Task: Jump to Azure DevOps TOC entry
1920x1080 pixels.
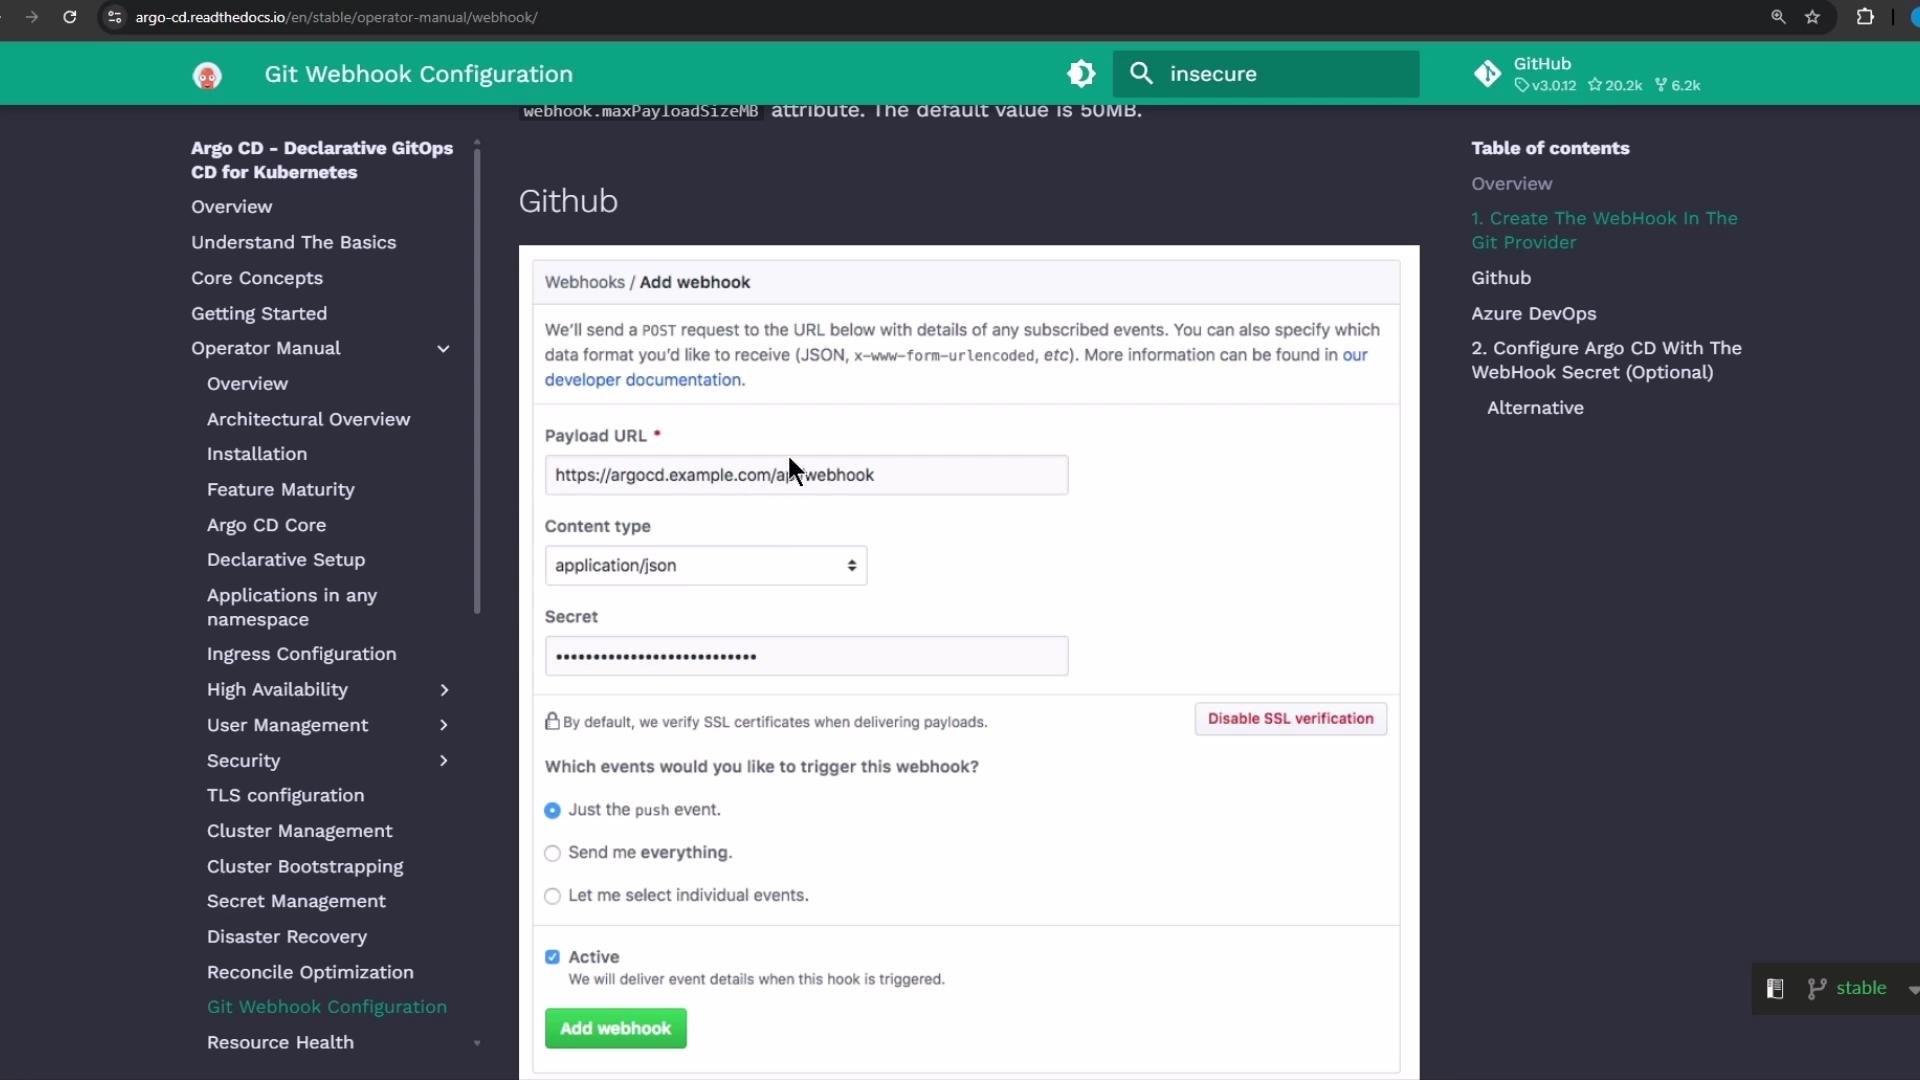Action: tap(1533, 314)
